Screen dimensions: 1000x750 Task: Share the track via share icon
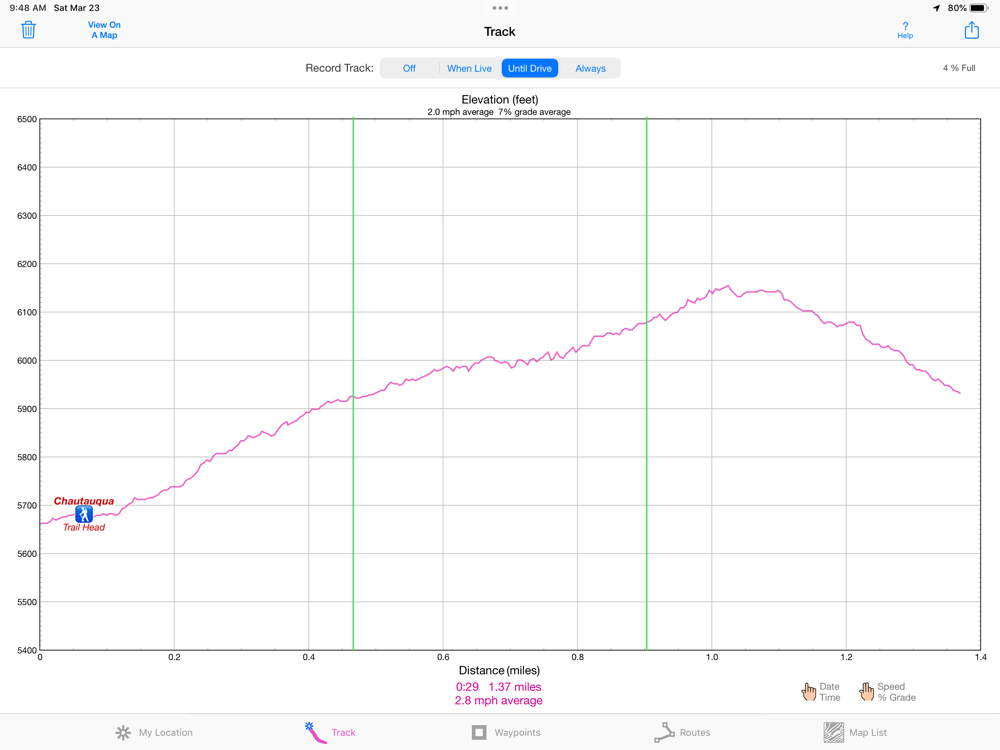click(x=971, y=30)
